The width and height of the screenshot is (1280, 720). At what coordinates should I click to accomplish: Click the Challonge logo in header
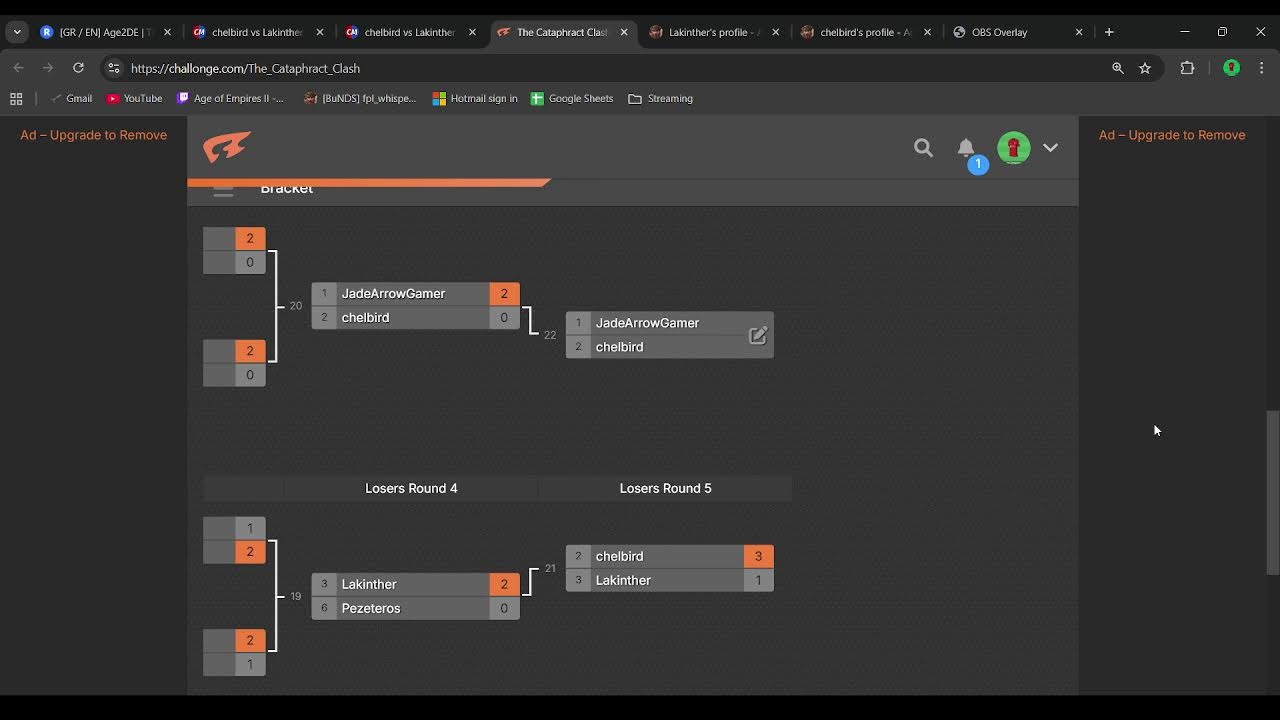click(x=227, y=148)
